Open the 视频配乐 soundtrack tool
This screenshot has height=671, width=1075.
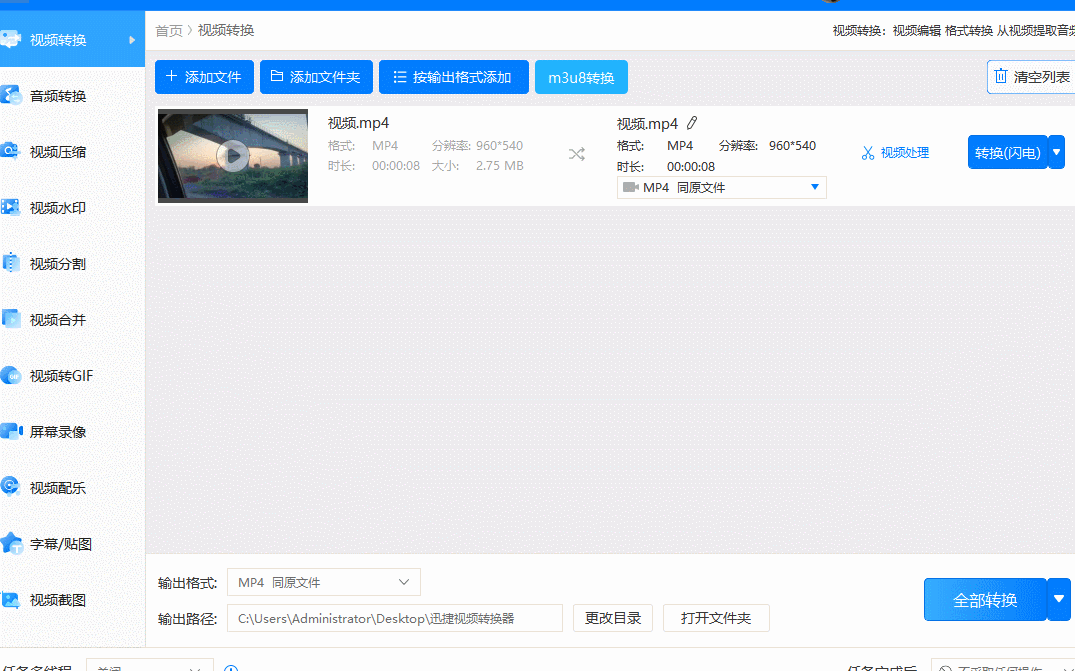(x=60, y=487)
